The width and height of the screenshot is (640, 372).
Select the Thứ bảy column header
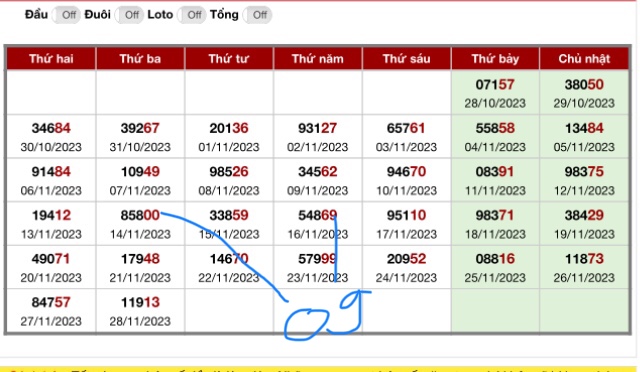[x=495, y=59]
